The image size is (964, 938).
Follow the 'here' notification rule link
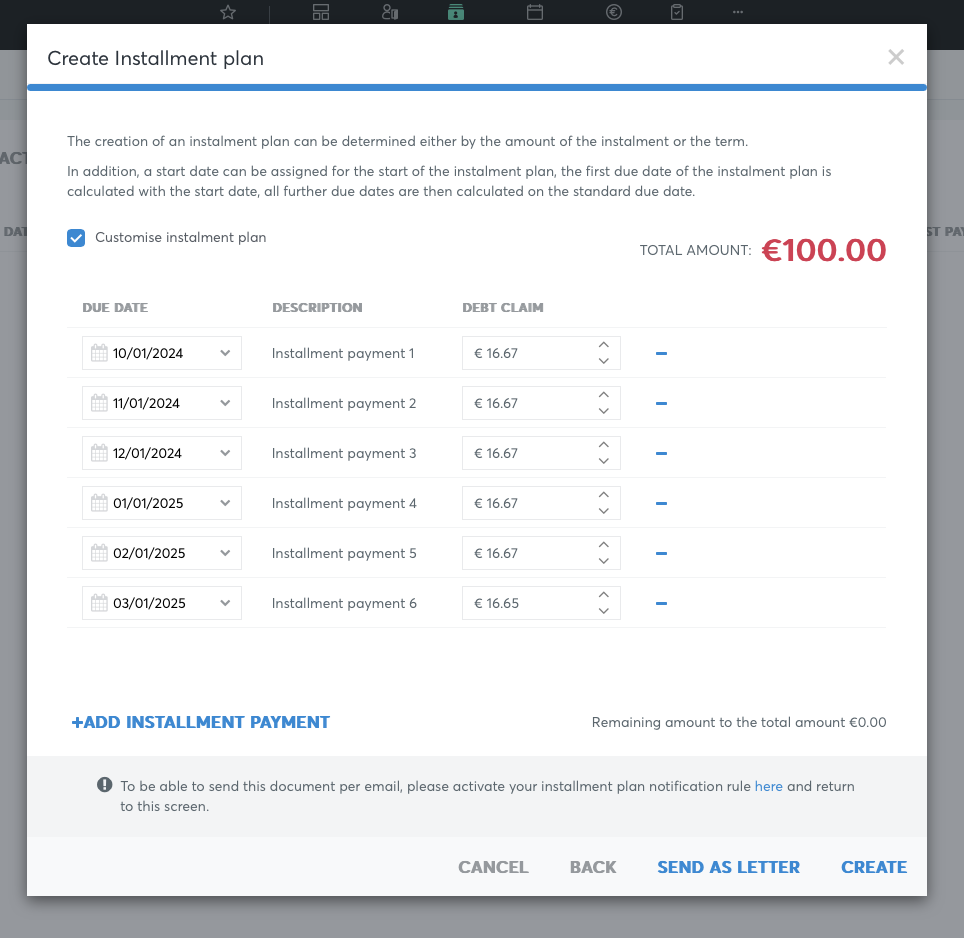[768, 786]
